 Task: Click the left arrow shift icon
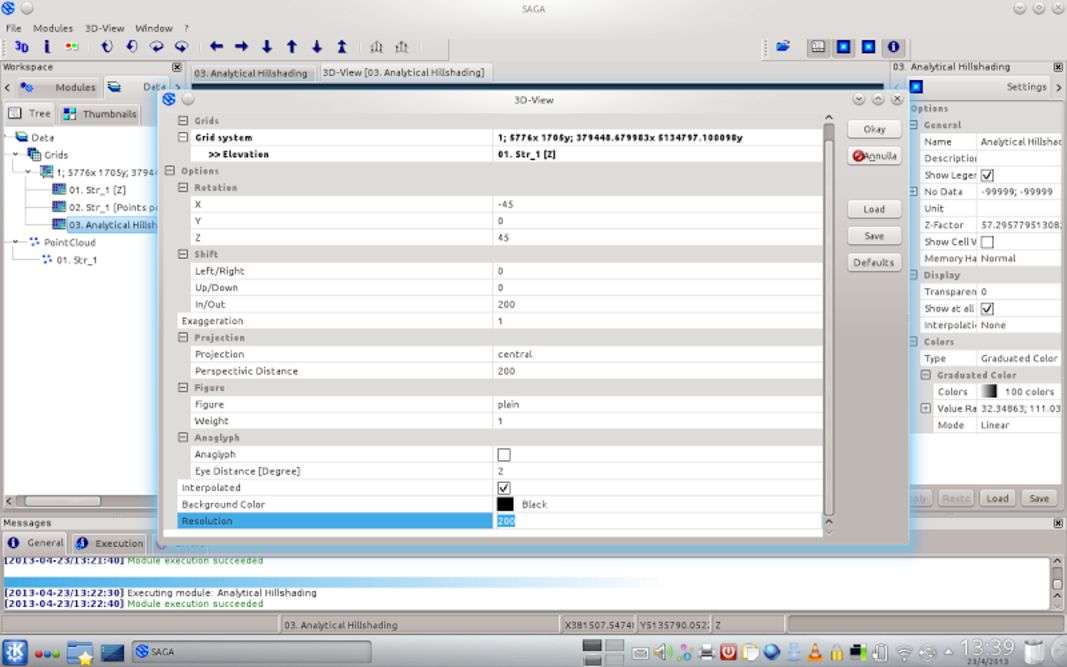click(216, 47)
